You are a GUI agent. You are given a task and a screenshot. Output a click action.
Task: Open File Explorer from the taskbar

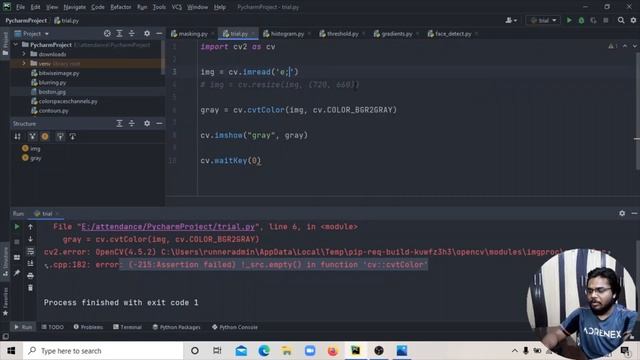pos(287,351)
